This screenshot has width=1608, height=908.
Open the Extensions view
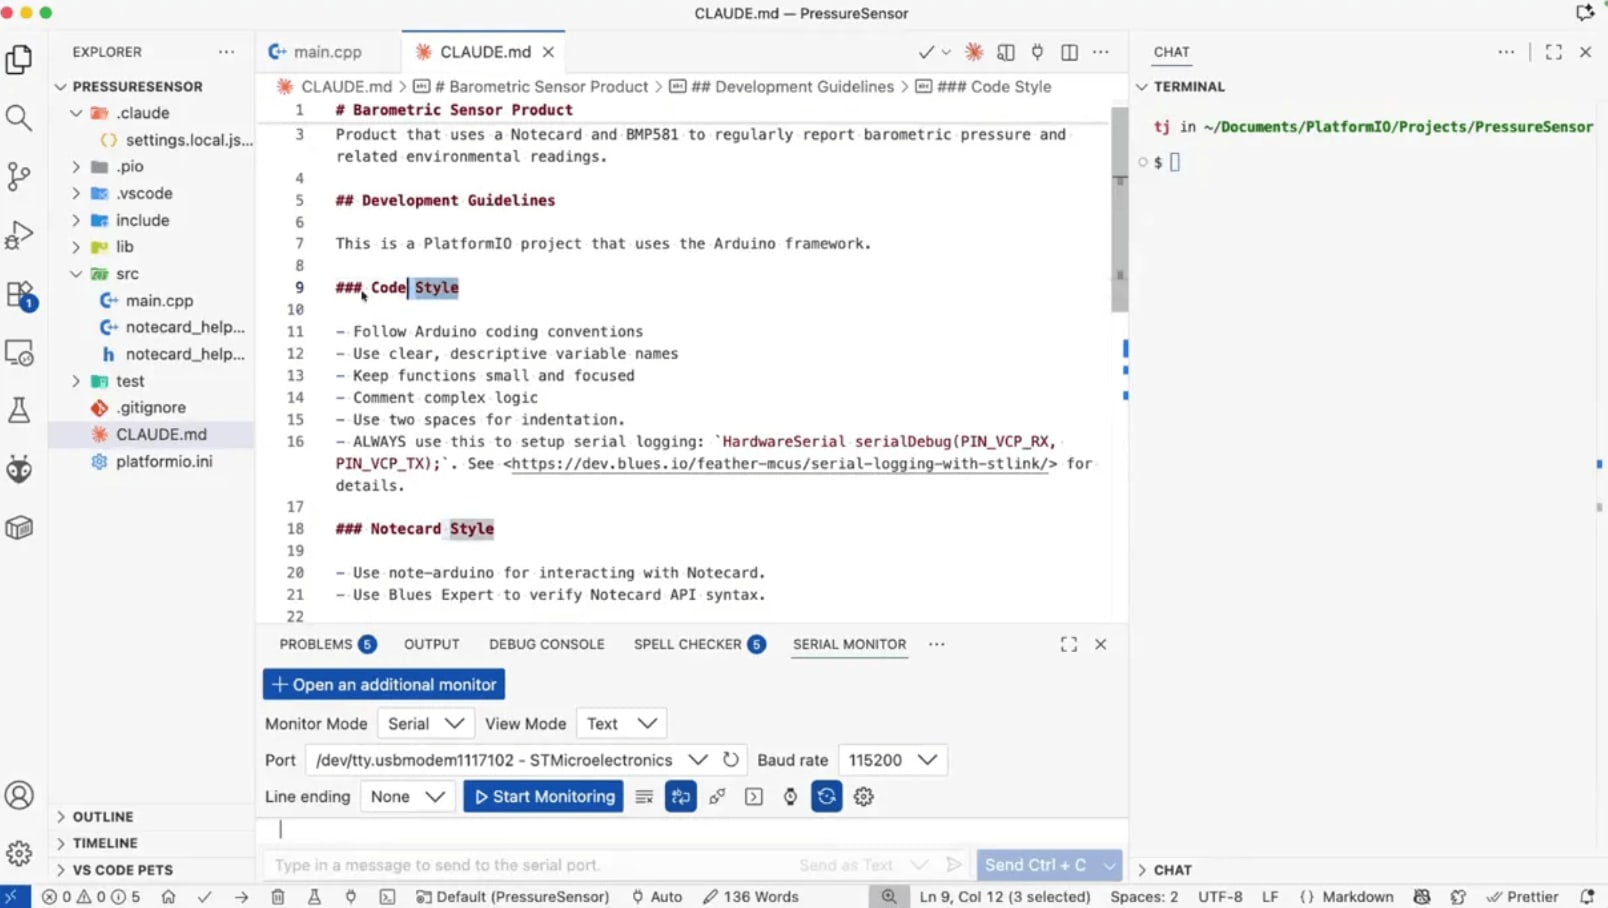[20, 293]
